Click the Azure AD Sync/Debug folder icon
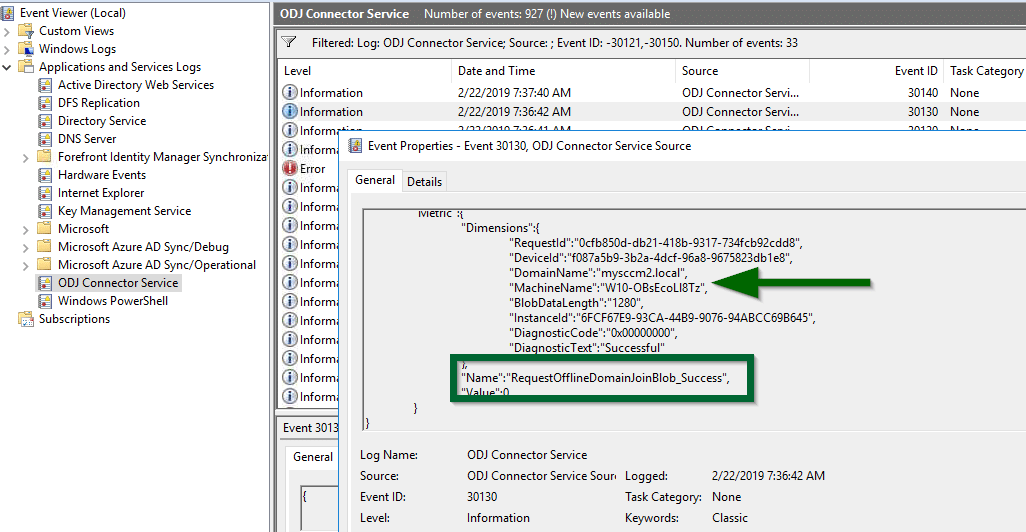The image size is (1026, 532). tap(44, 247)
